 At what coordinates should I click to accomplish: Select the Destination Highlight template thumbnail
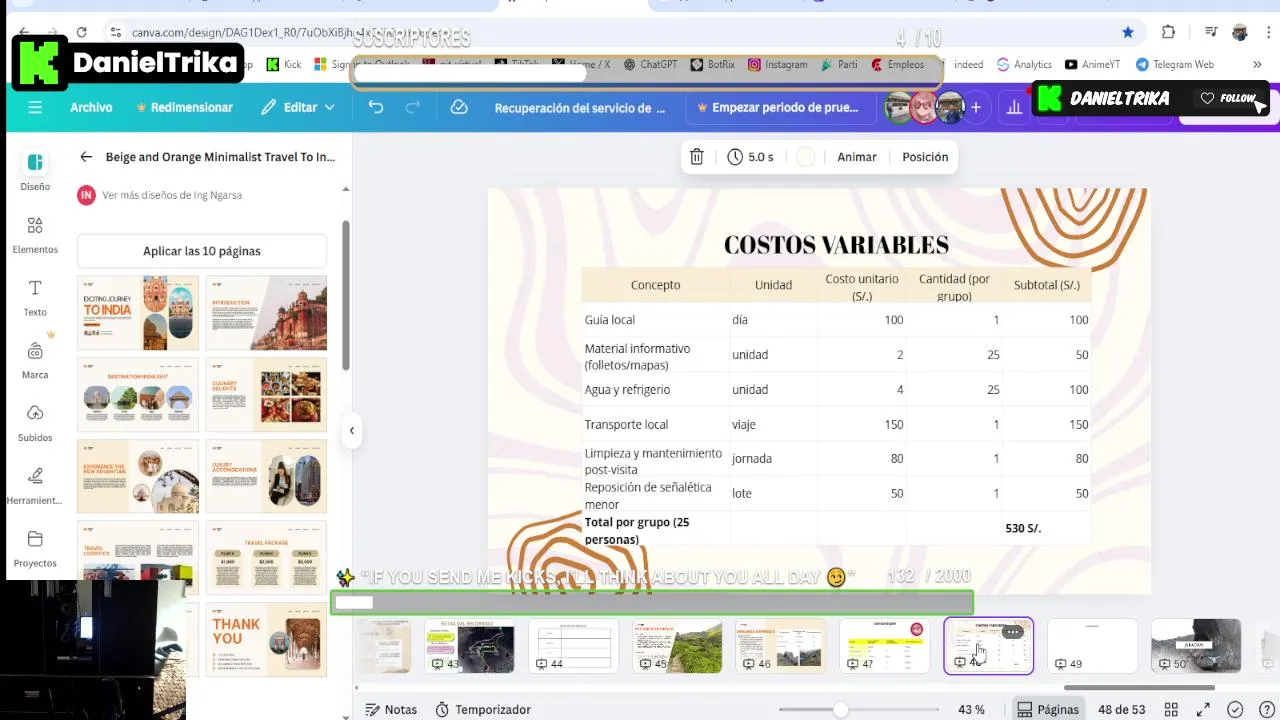click(138, 395)
